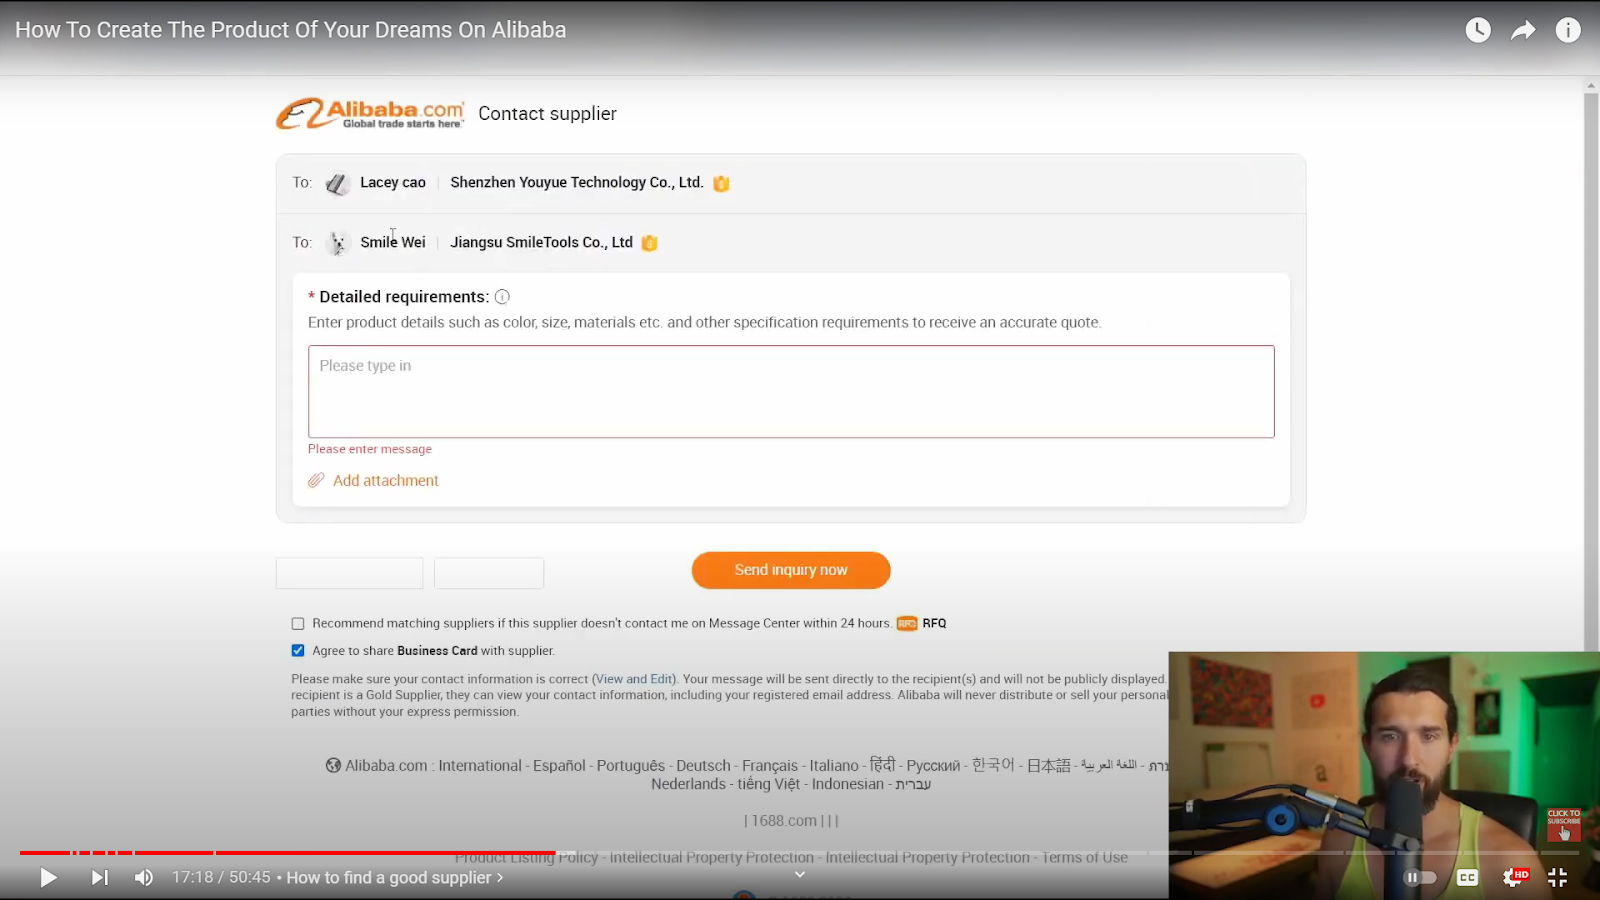Select the tiếng Việt language link
The height and width of the screenshot is (900, 1600).
point(769,784)
